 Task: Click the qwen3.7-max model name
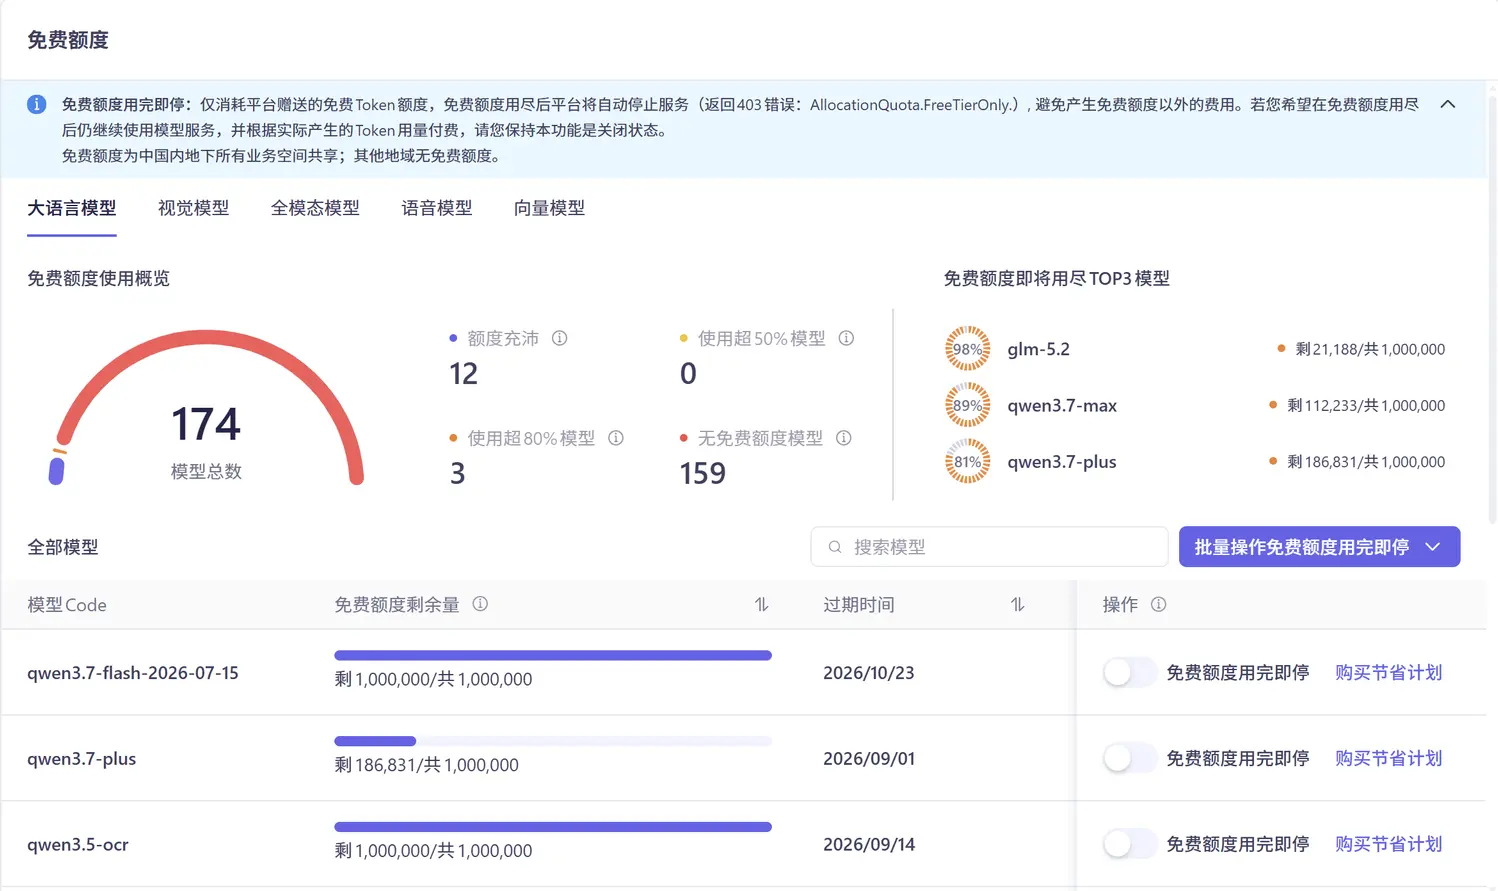pos(1062,405)
